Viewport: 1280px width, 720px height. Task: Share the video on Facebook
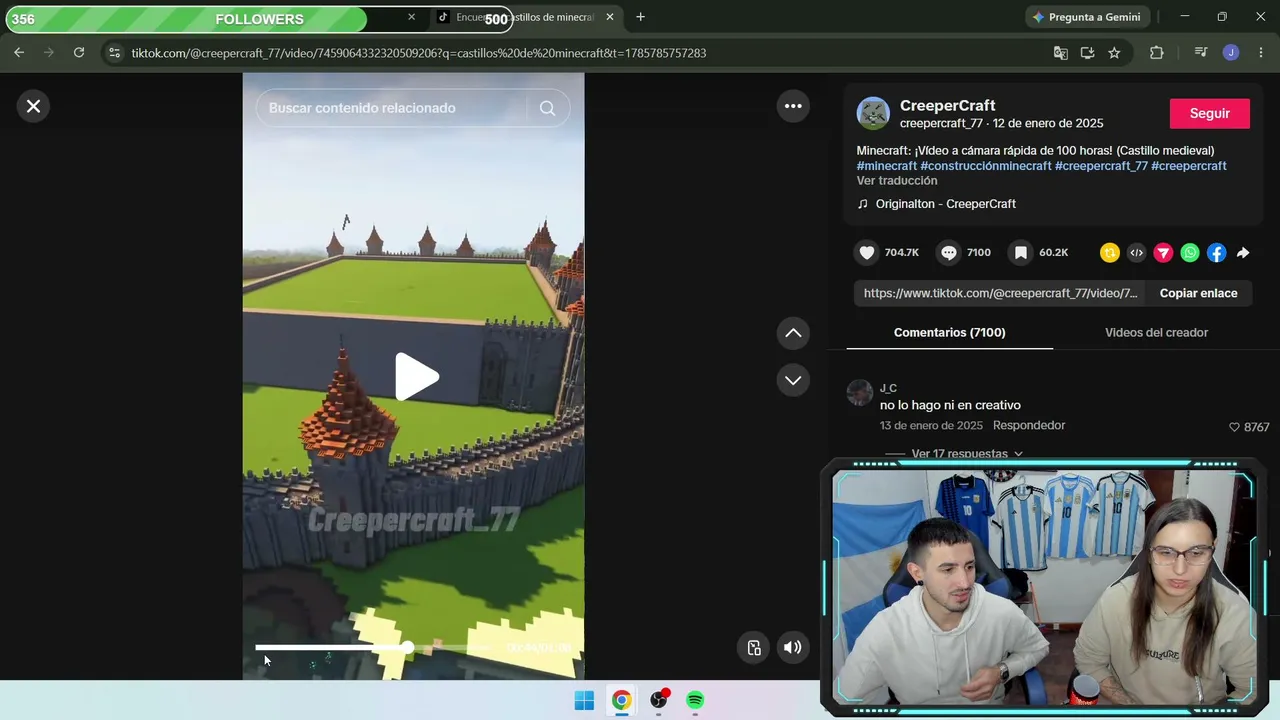point(1216,253)
